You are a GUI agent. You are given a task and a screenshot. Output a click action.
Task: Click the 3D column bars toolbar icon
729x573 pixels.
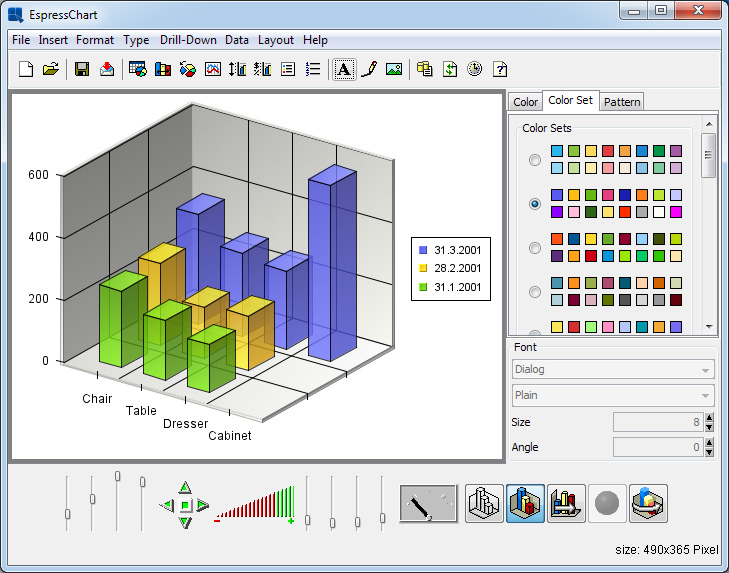[x=163, y=69]
